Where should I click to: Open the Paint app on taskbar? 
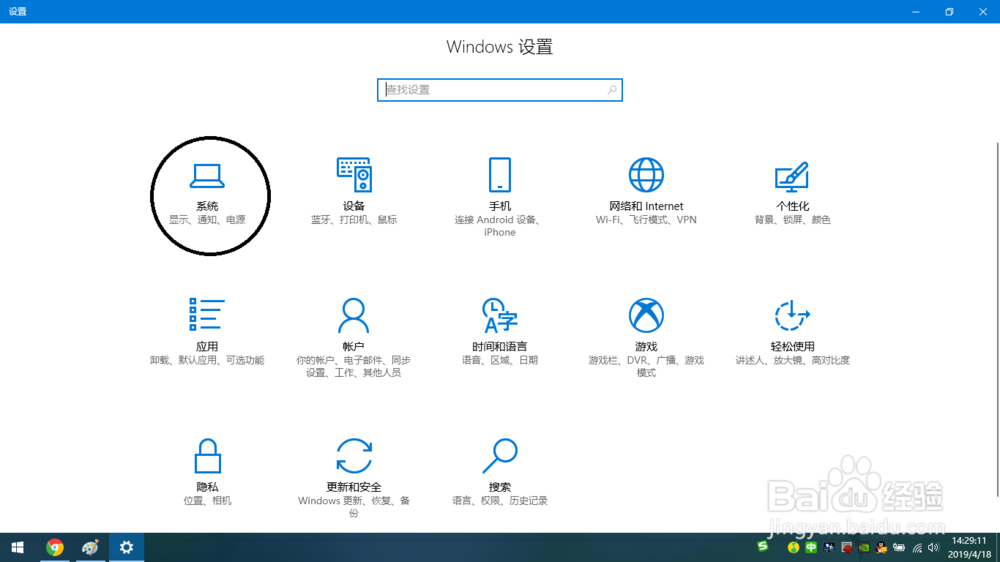coord(90,547)
